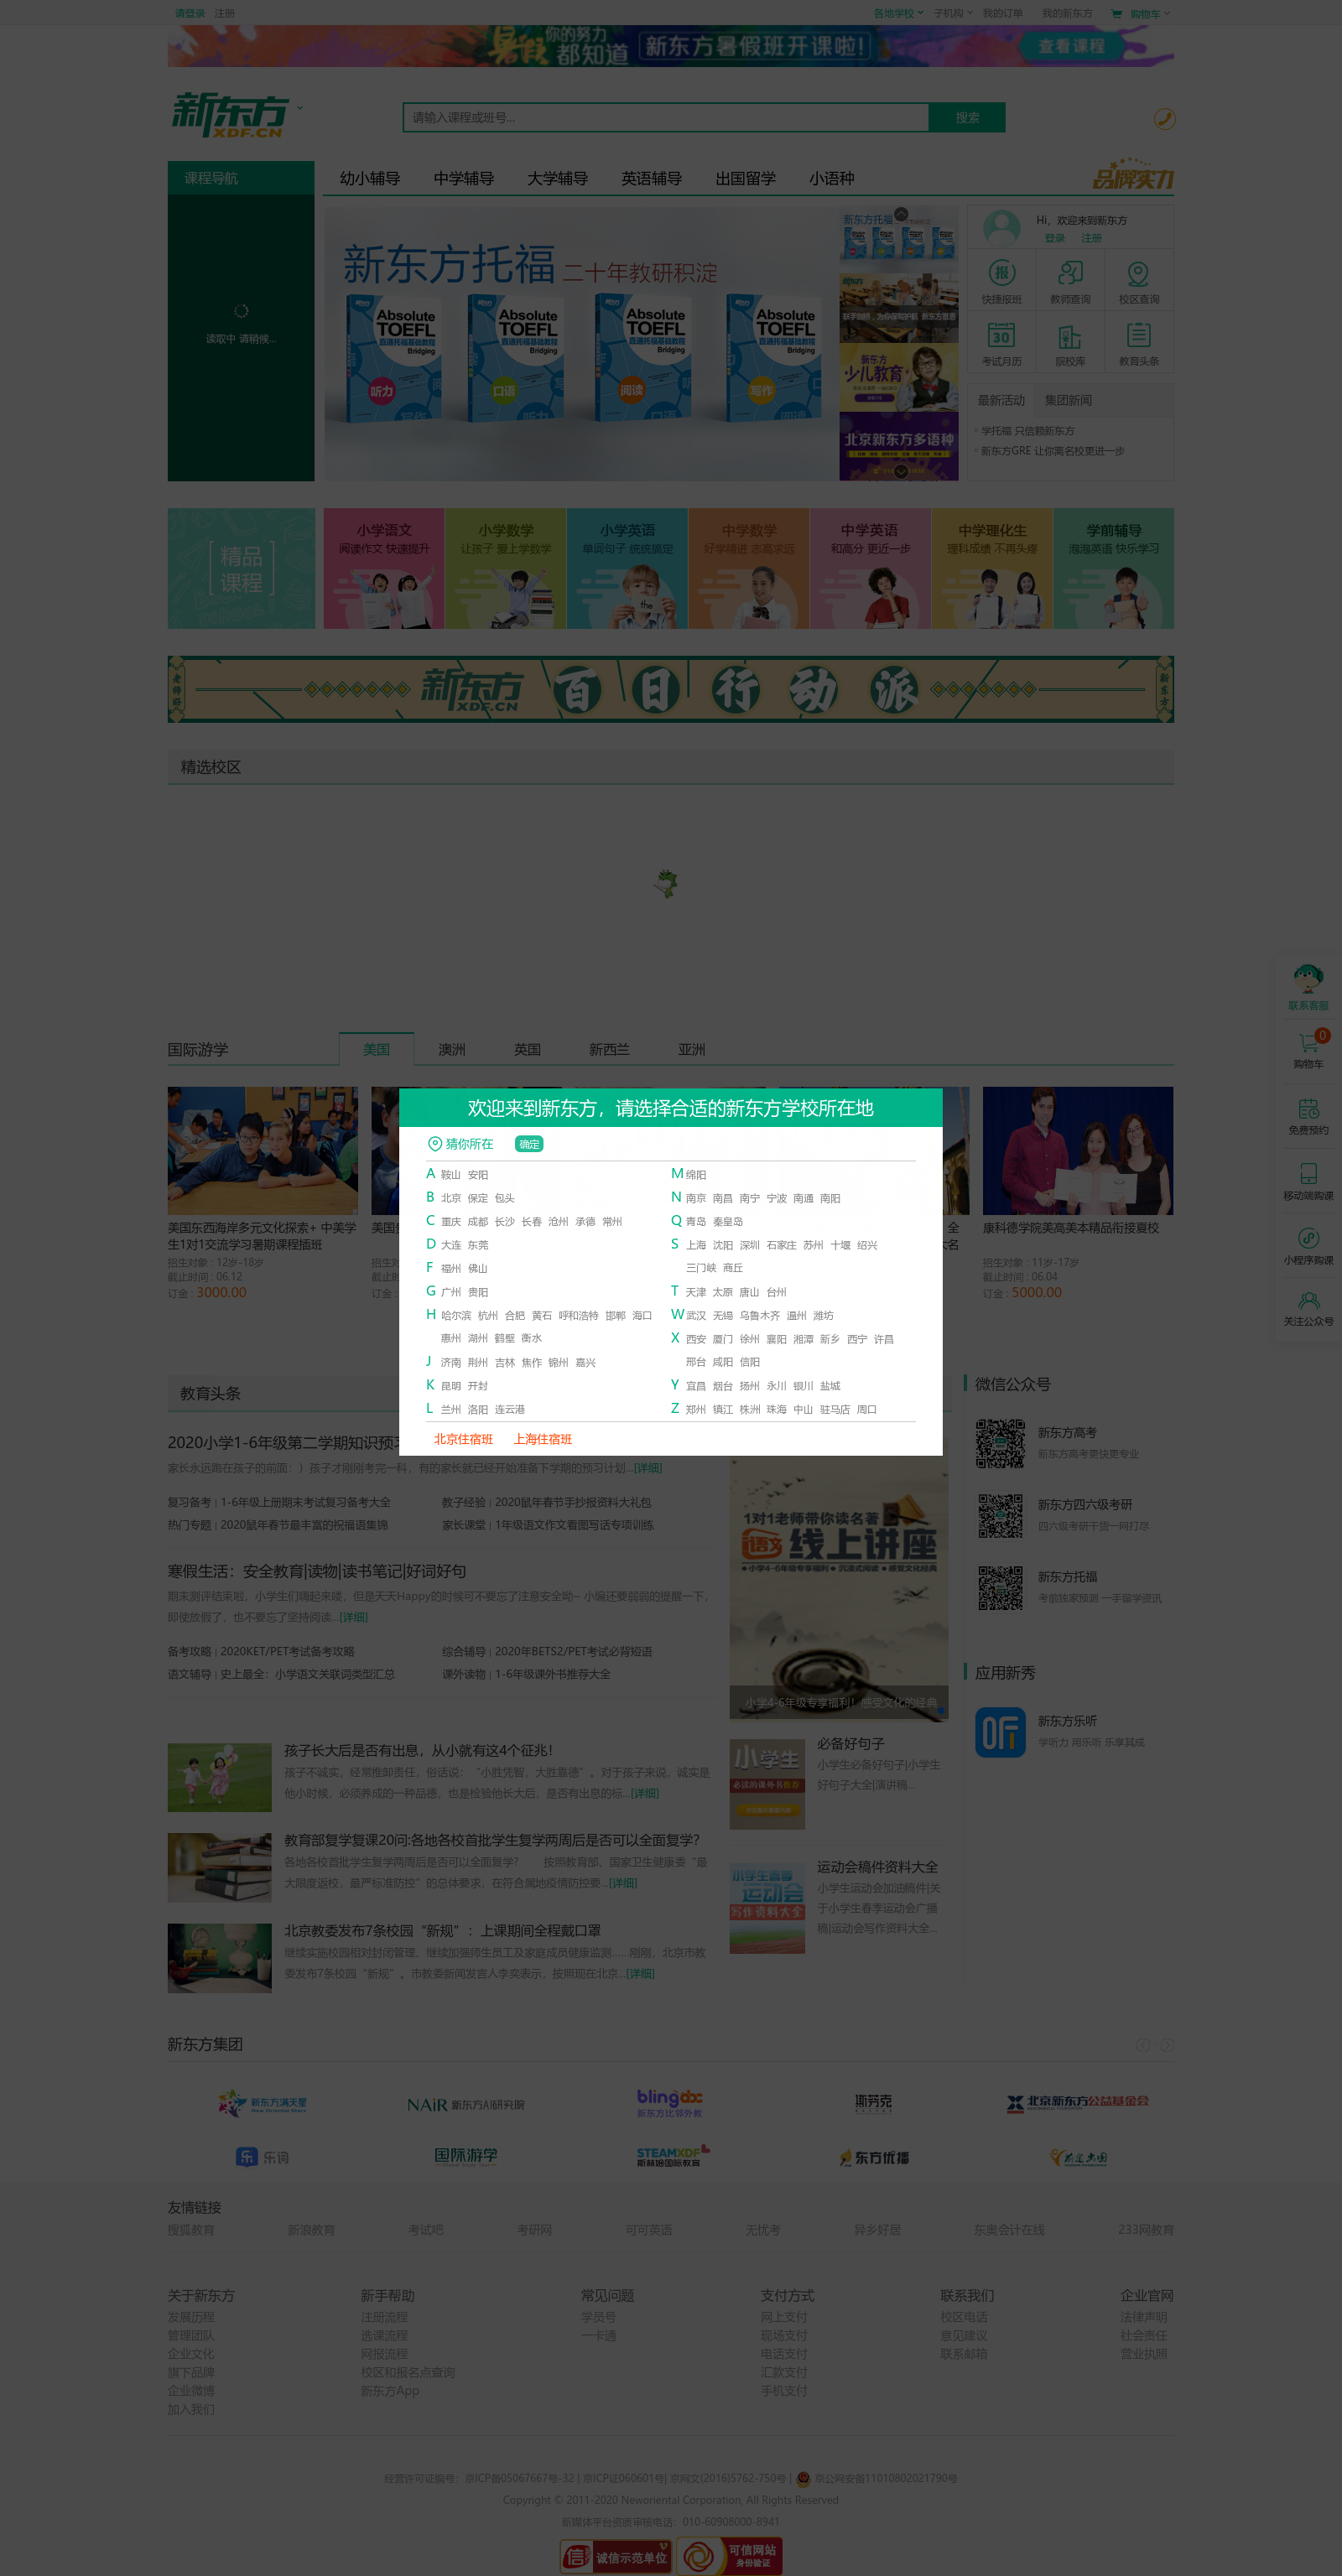Expand the 子机构 dropdown in top bar

[x=953, y=13]
